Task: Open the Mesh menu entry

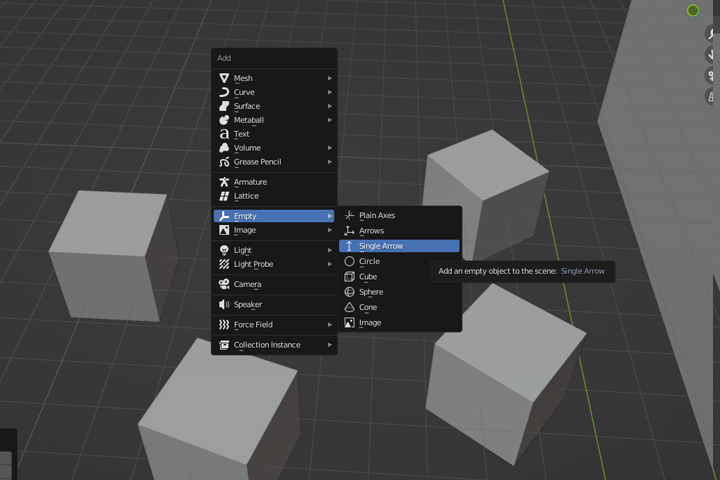Action: tap(274, 78)
